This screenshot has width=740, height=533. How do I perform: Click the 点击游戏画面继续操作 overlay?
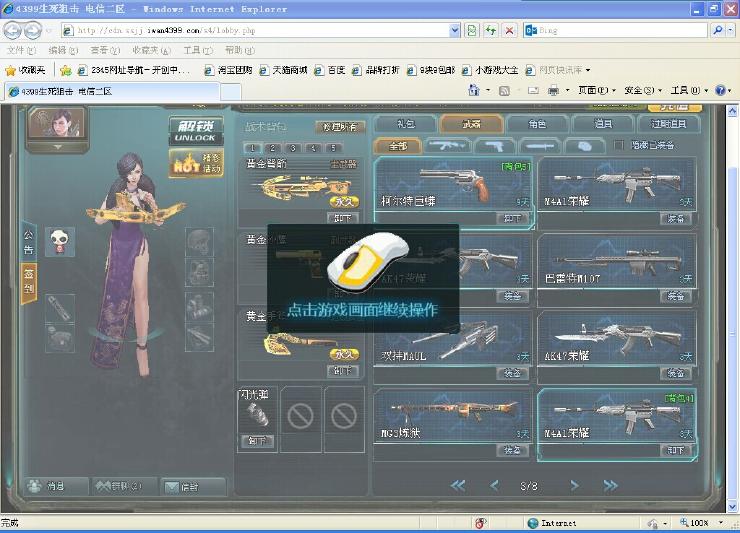363,279
